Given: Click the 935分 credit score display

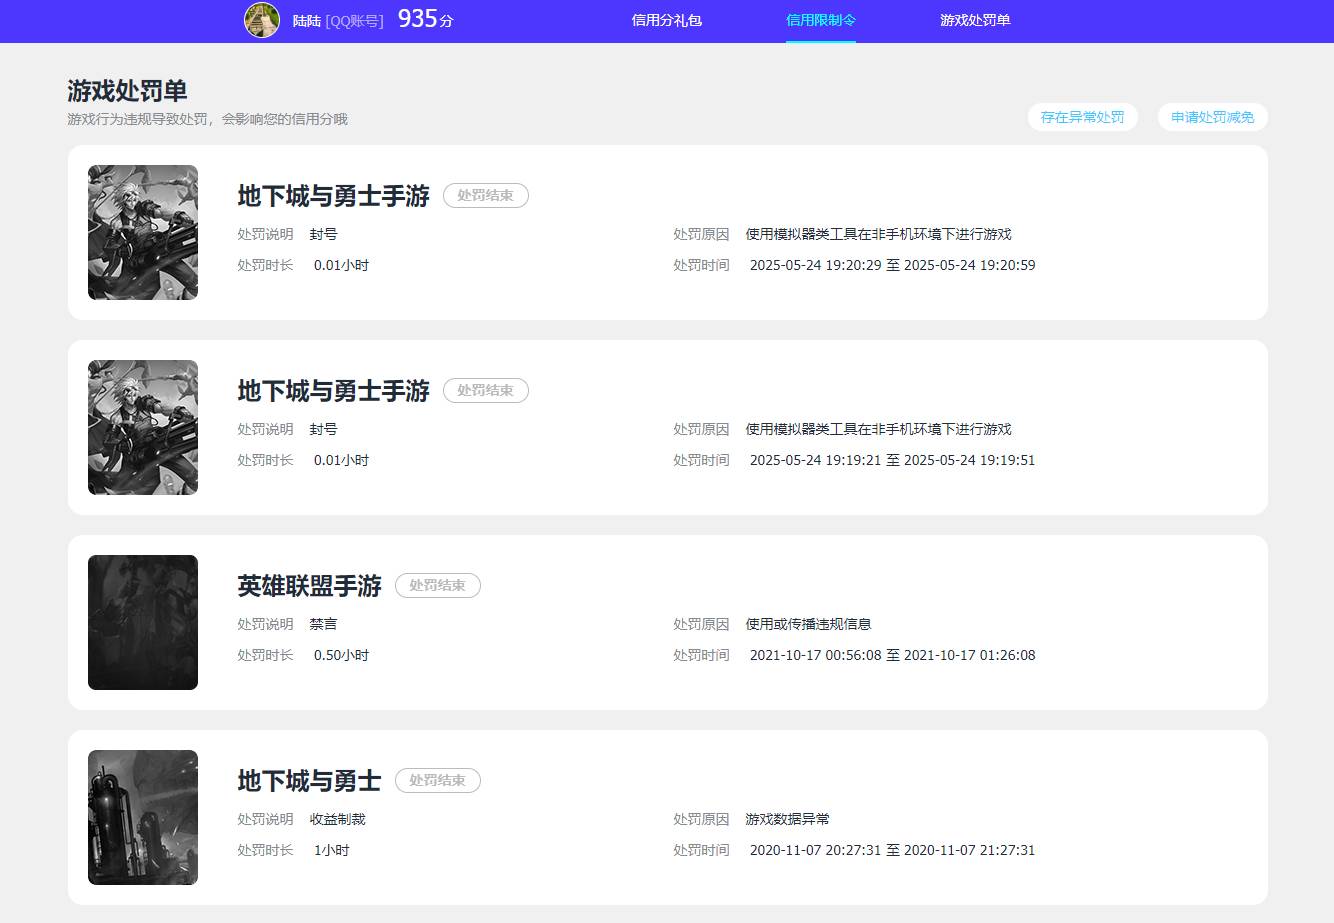Looking at the screenshot, I should 424,18.
